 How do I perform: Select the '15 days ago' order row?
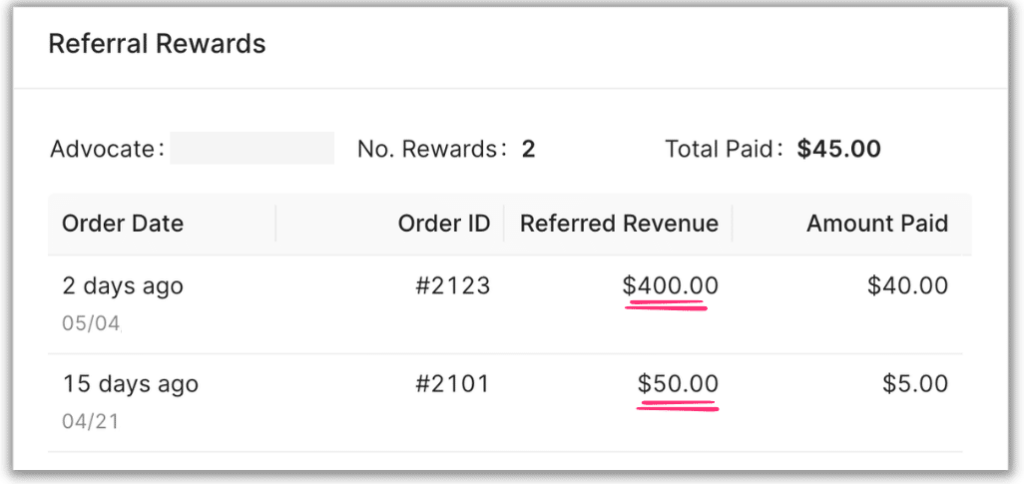click(x=505, y=402)
